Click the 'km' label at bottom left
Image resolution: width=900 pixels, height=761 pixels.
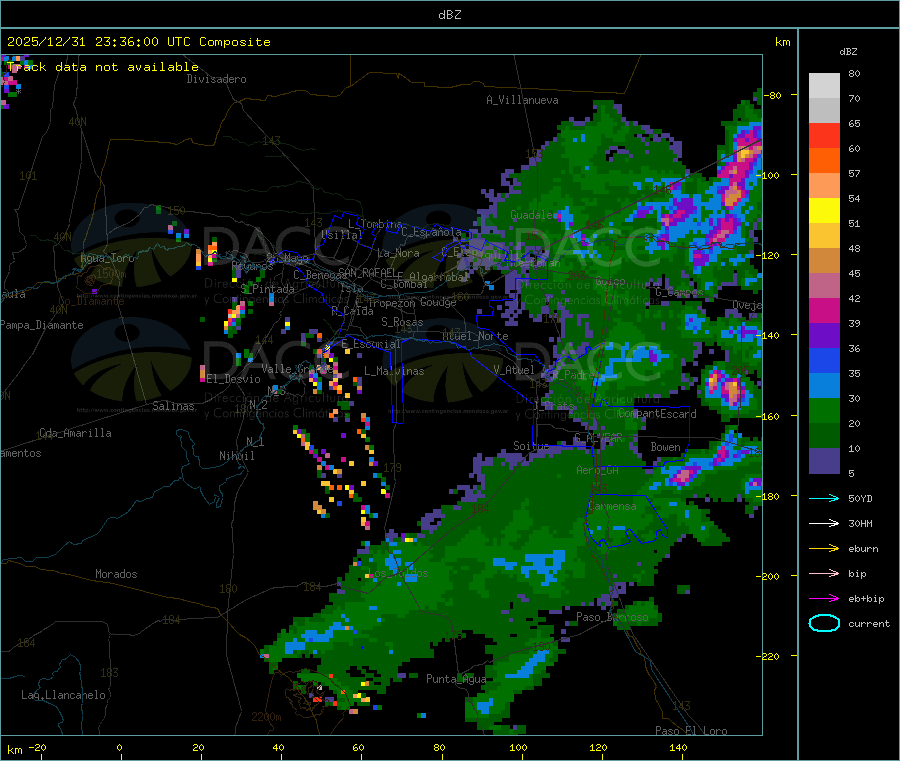14,750
